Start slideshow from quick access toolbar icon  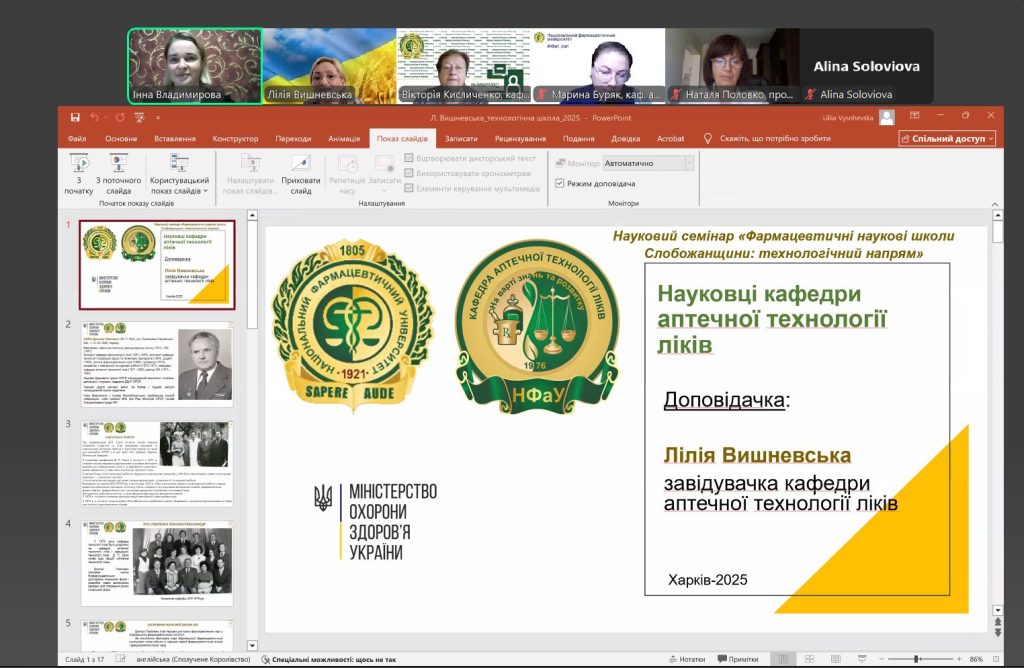(139, 118)
